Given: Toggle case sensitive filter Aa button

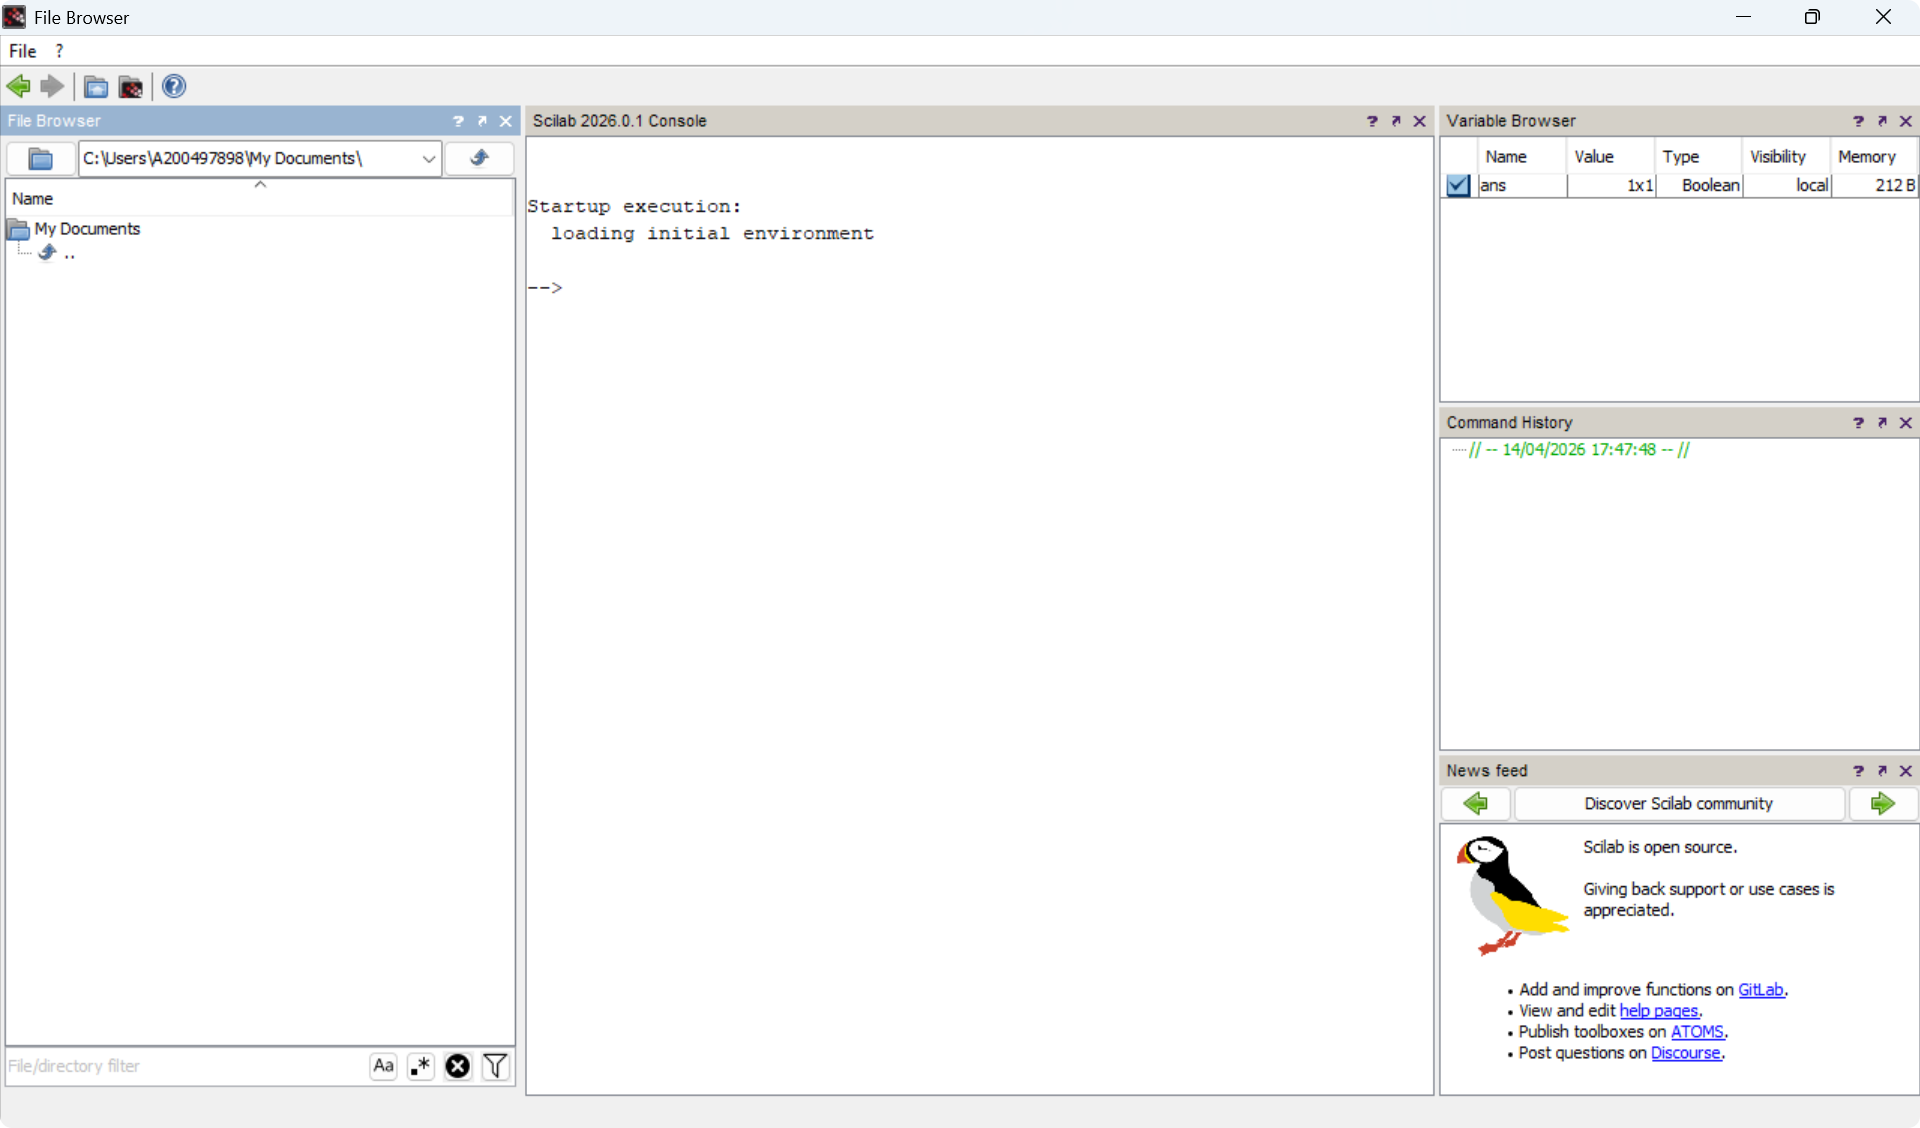Looking at the screenshot, I should coord(383,1066).
